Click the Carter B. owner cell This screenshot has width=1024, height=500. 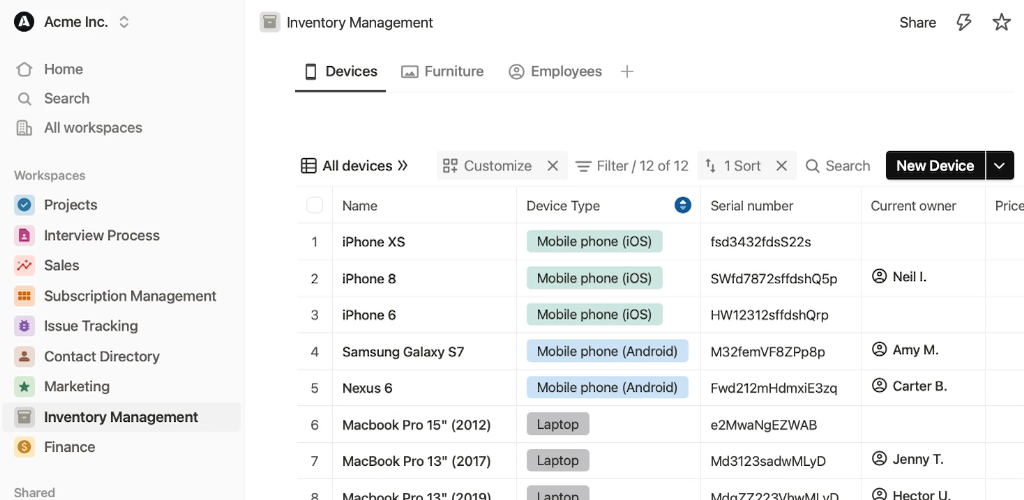923,388
